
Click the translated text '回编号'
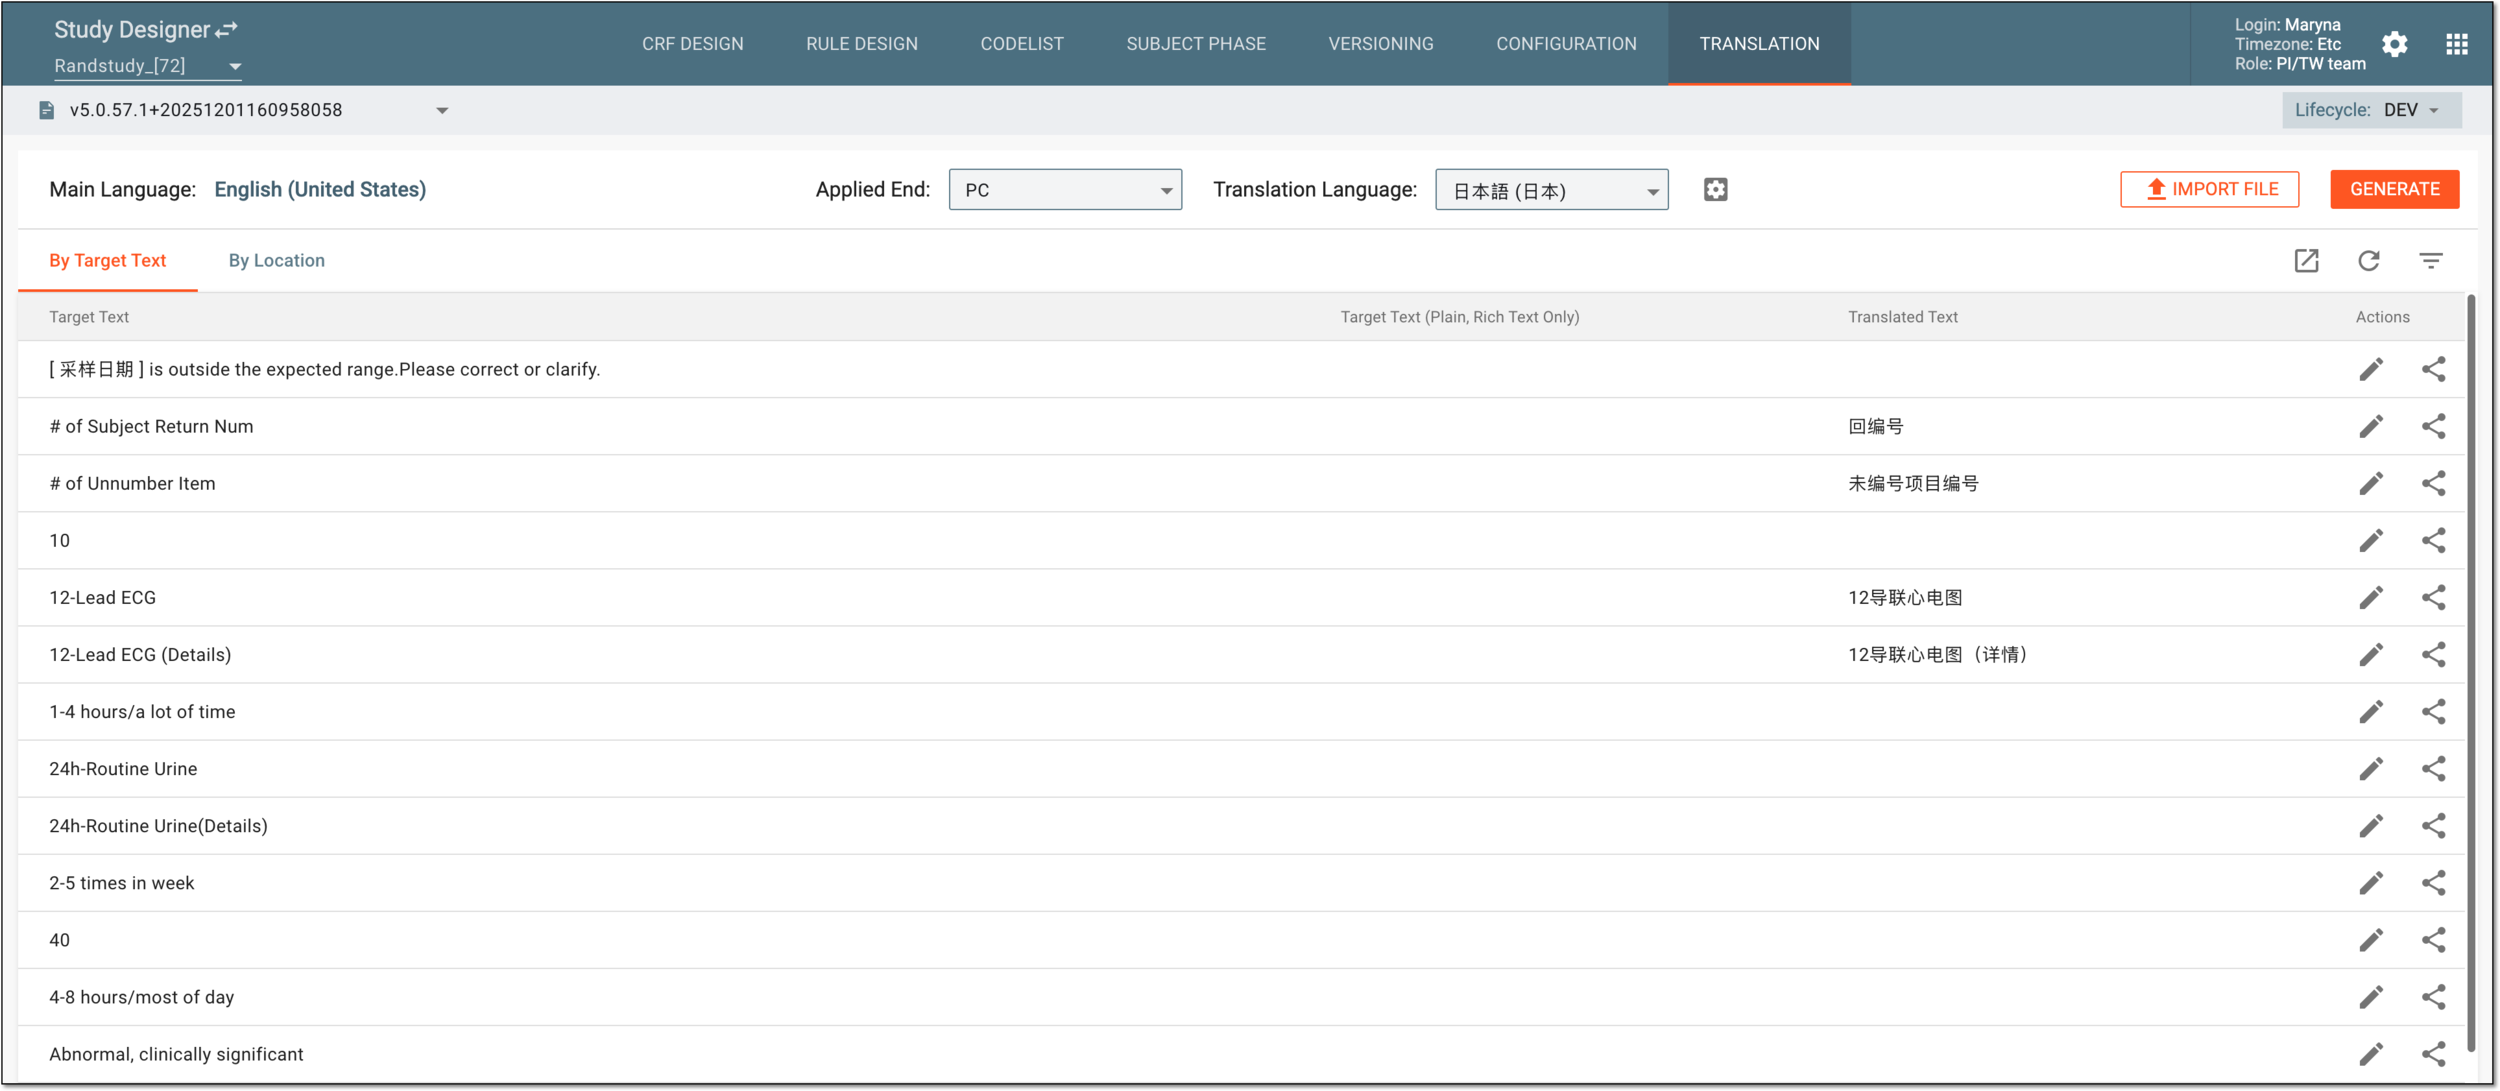tap(1875, 427)
